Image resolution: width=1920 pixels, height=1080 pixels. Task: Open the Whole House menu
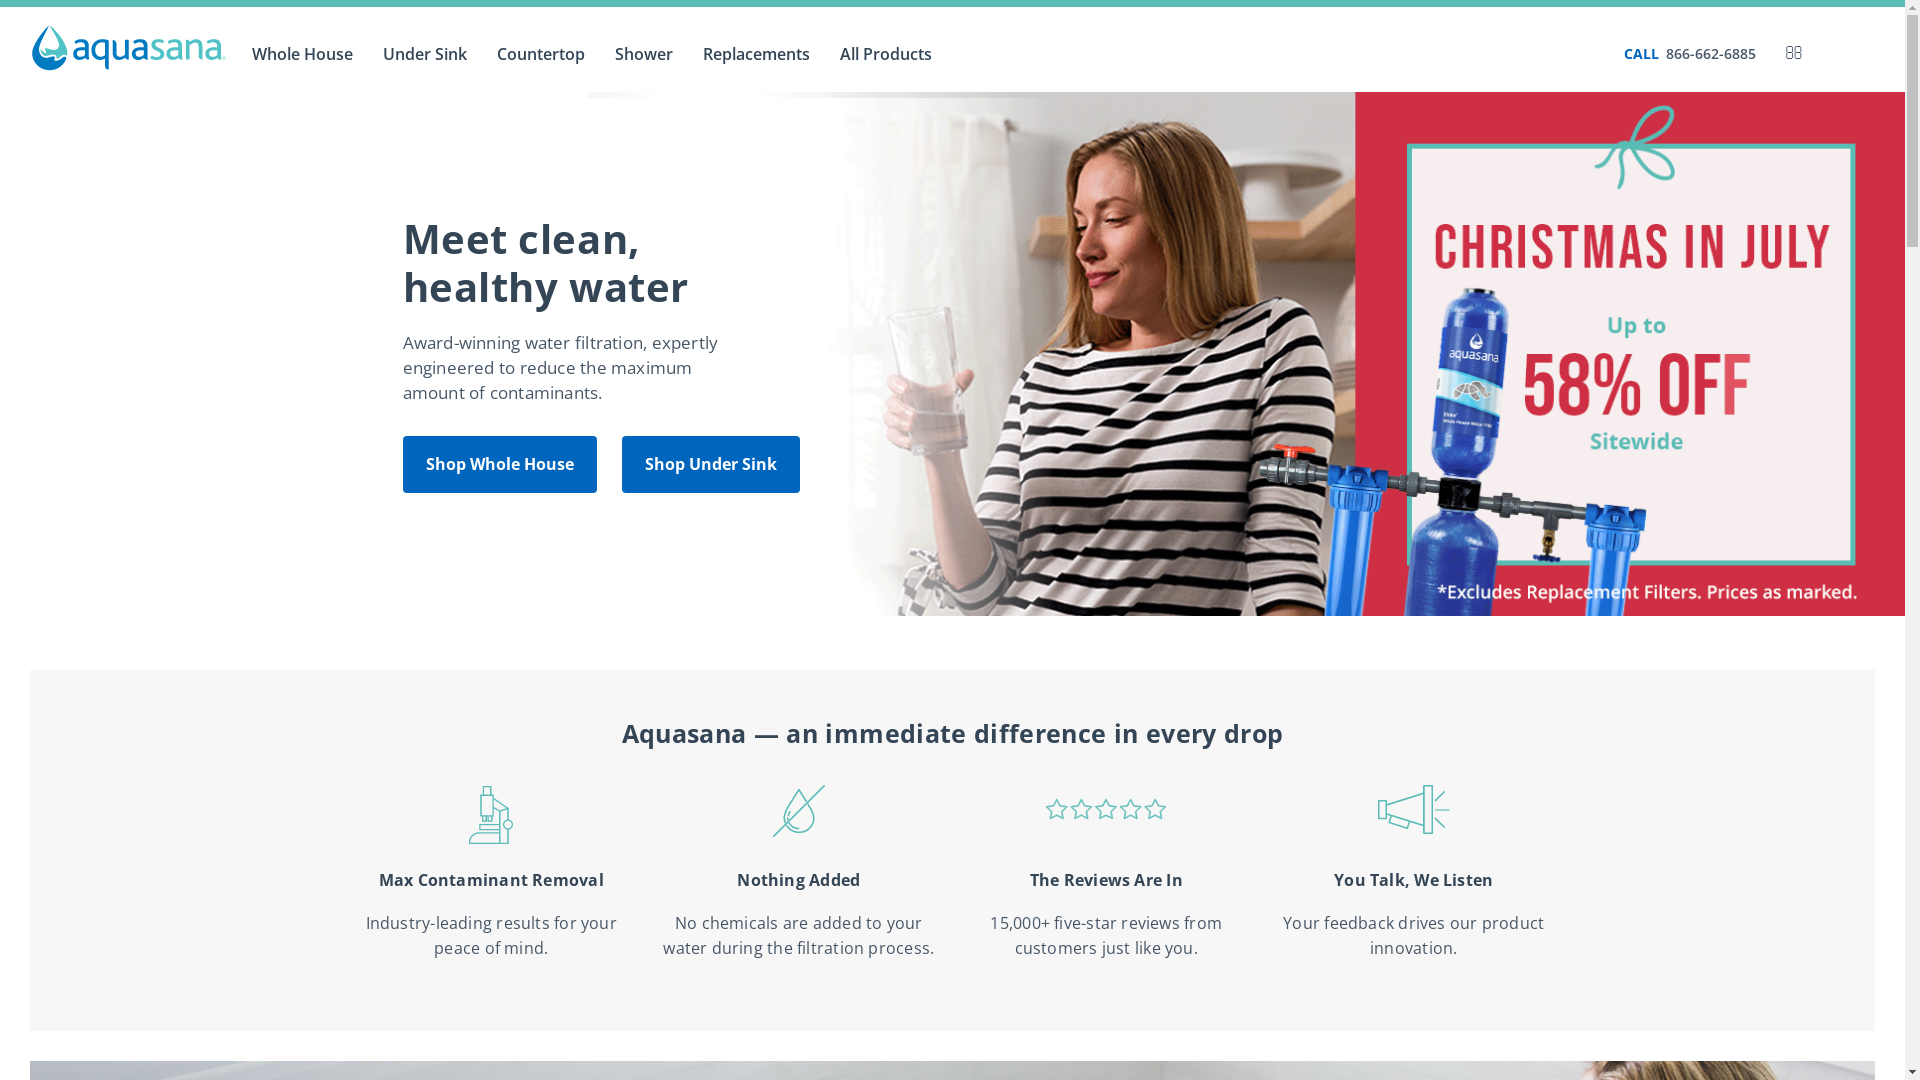pyautogui.click(x=302, y=54)
